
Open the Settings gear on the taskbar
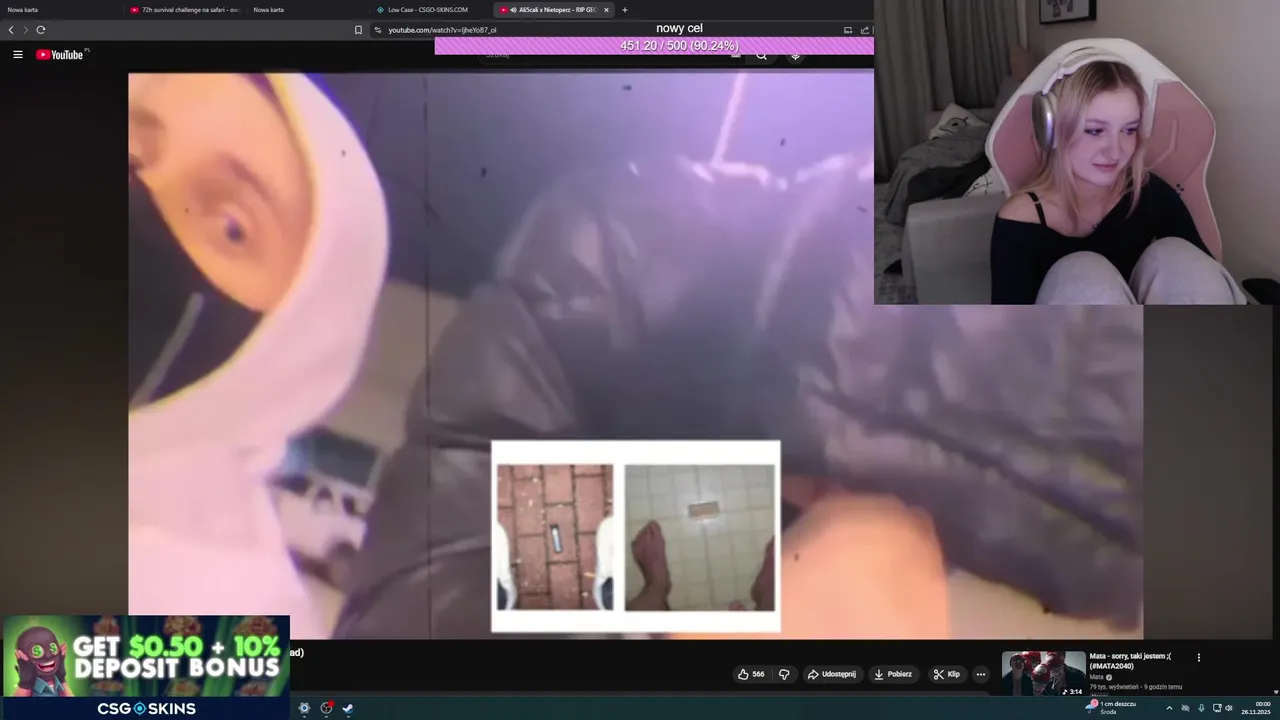coord(304,708)
